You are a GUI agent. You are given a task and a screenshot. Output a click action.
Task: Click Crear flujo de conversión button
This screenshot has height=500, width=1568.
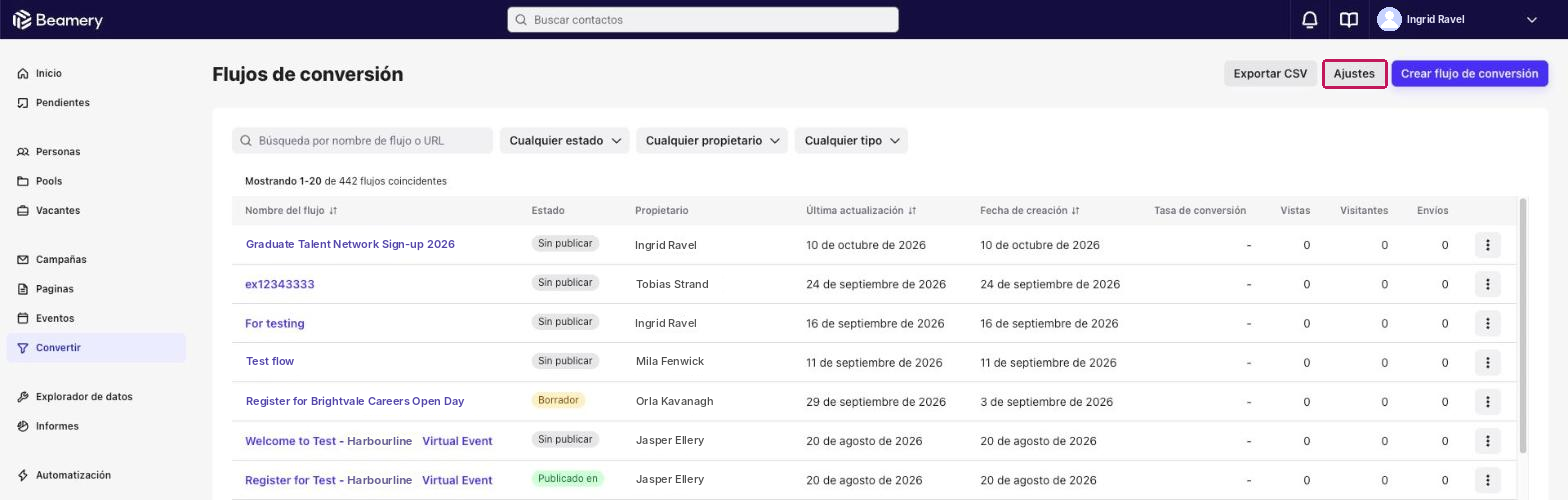1469,74
